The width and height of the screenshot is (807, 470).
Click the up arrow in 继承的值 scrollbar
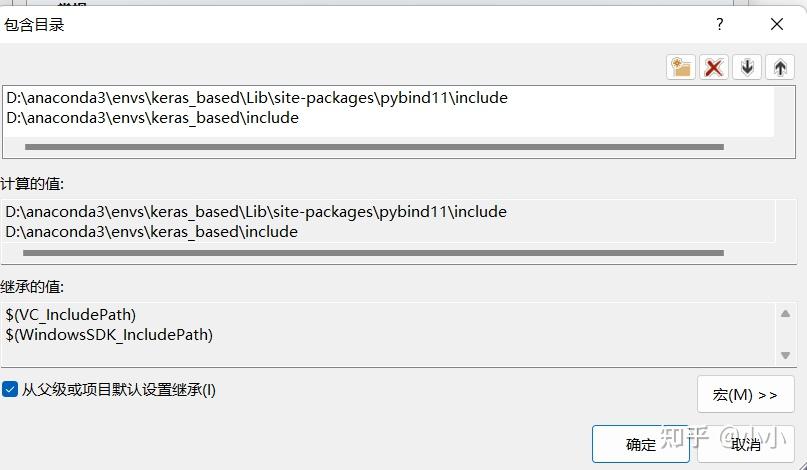pyautogui.click(x=785, y=314)
